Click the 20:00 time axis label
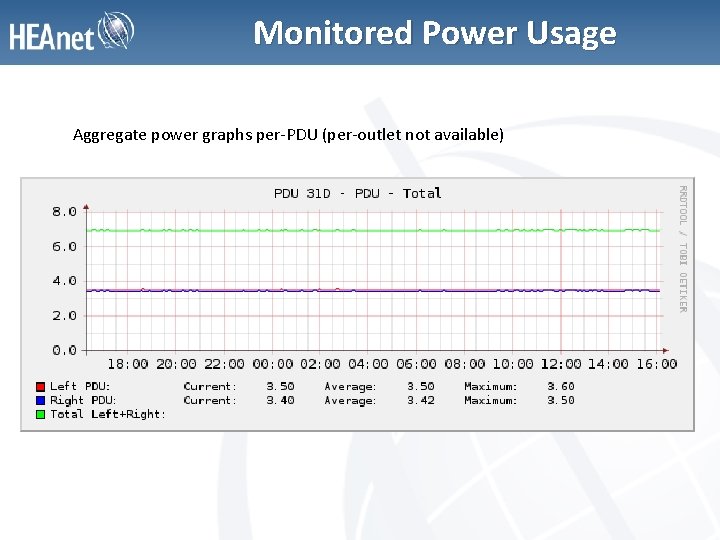The image size is (720, 540). click(x=176, y=365)
